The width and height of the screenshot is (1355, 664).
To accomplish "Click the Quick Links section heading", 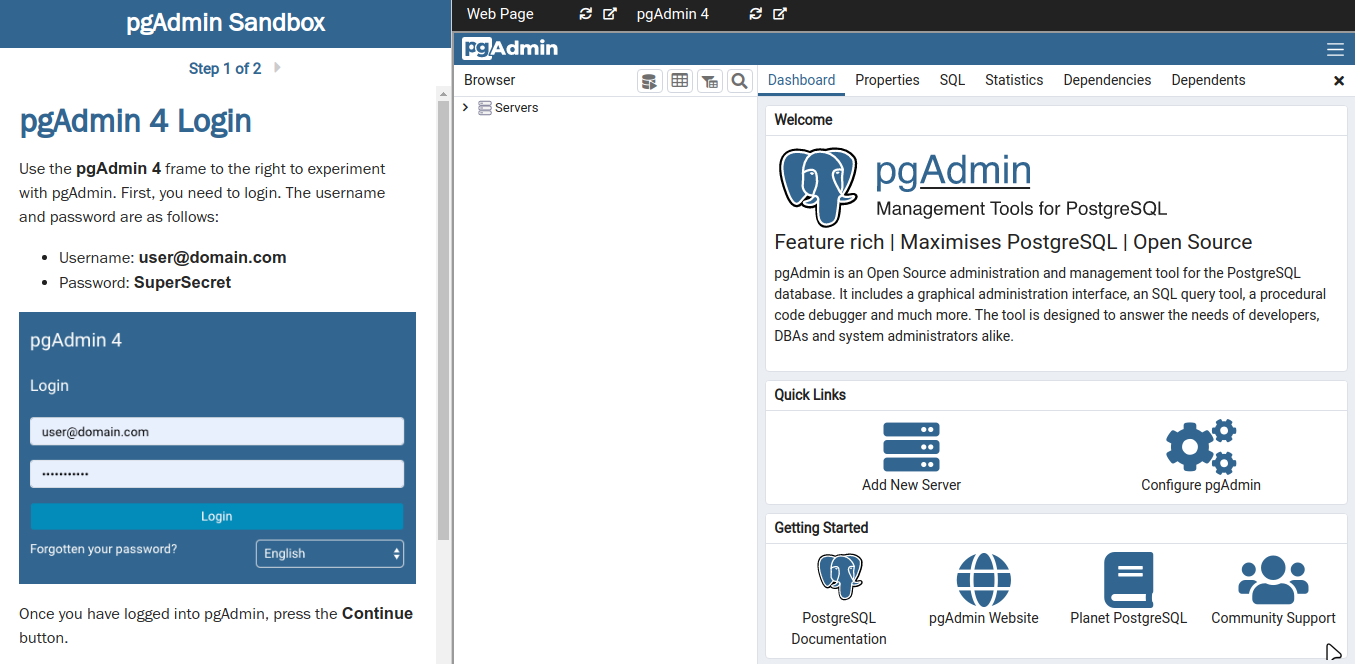I will 810,395.
